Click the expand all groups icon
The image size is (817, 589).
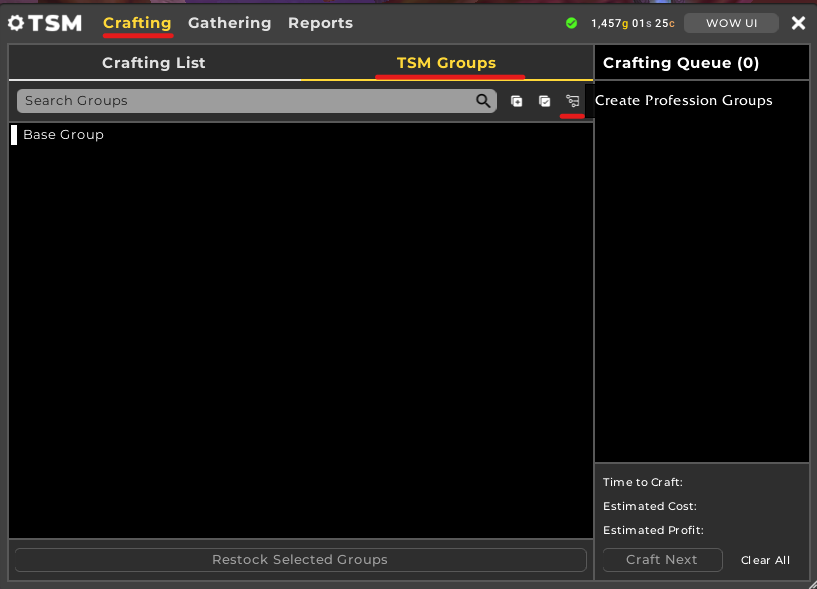[516, 101]
